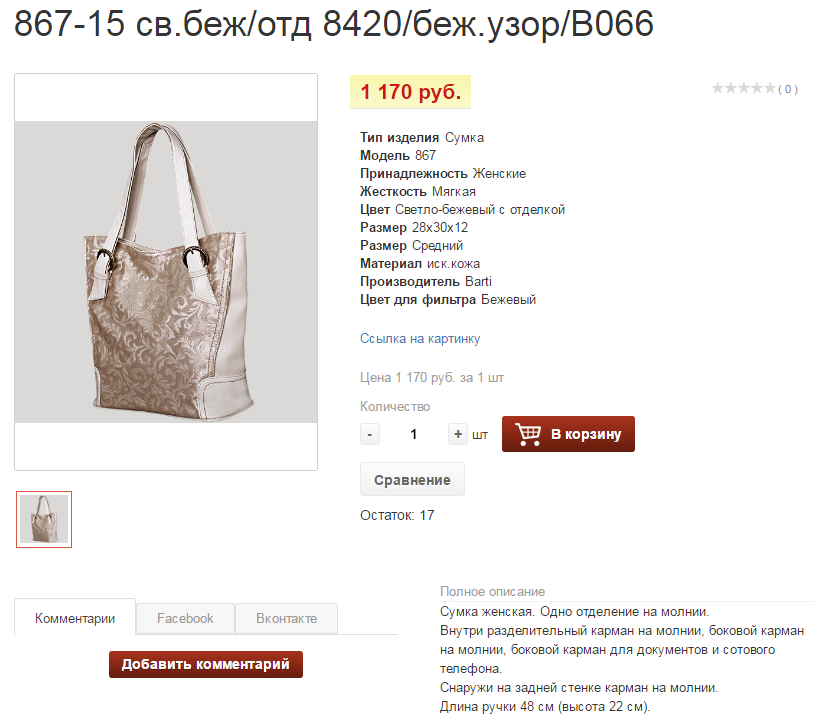Viewport: 830px width, 726px height.
Task: Rate product with the first star
Action: pyautogui.click(x=718, y=88)
